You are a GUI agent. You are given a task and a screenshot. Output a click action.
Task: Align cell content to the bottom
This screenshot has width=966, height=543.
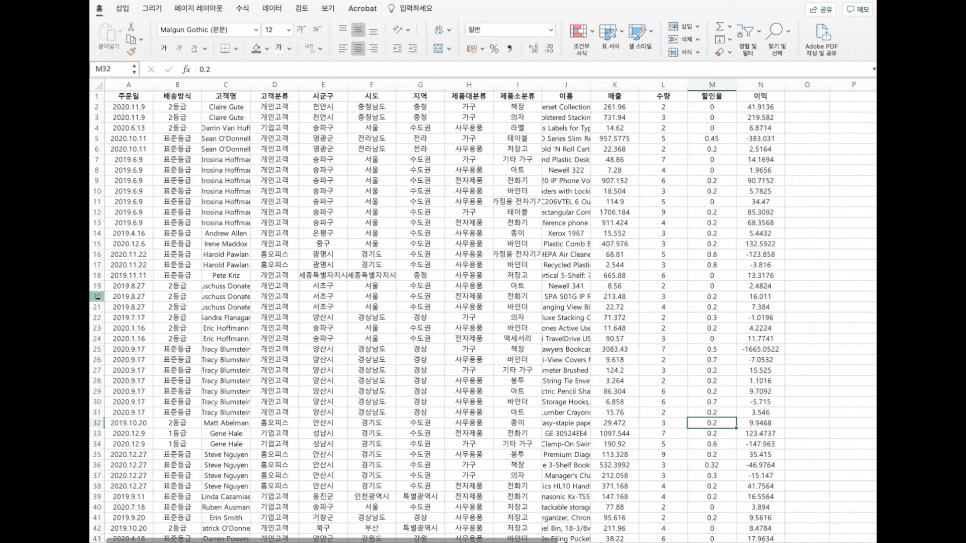373,30
